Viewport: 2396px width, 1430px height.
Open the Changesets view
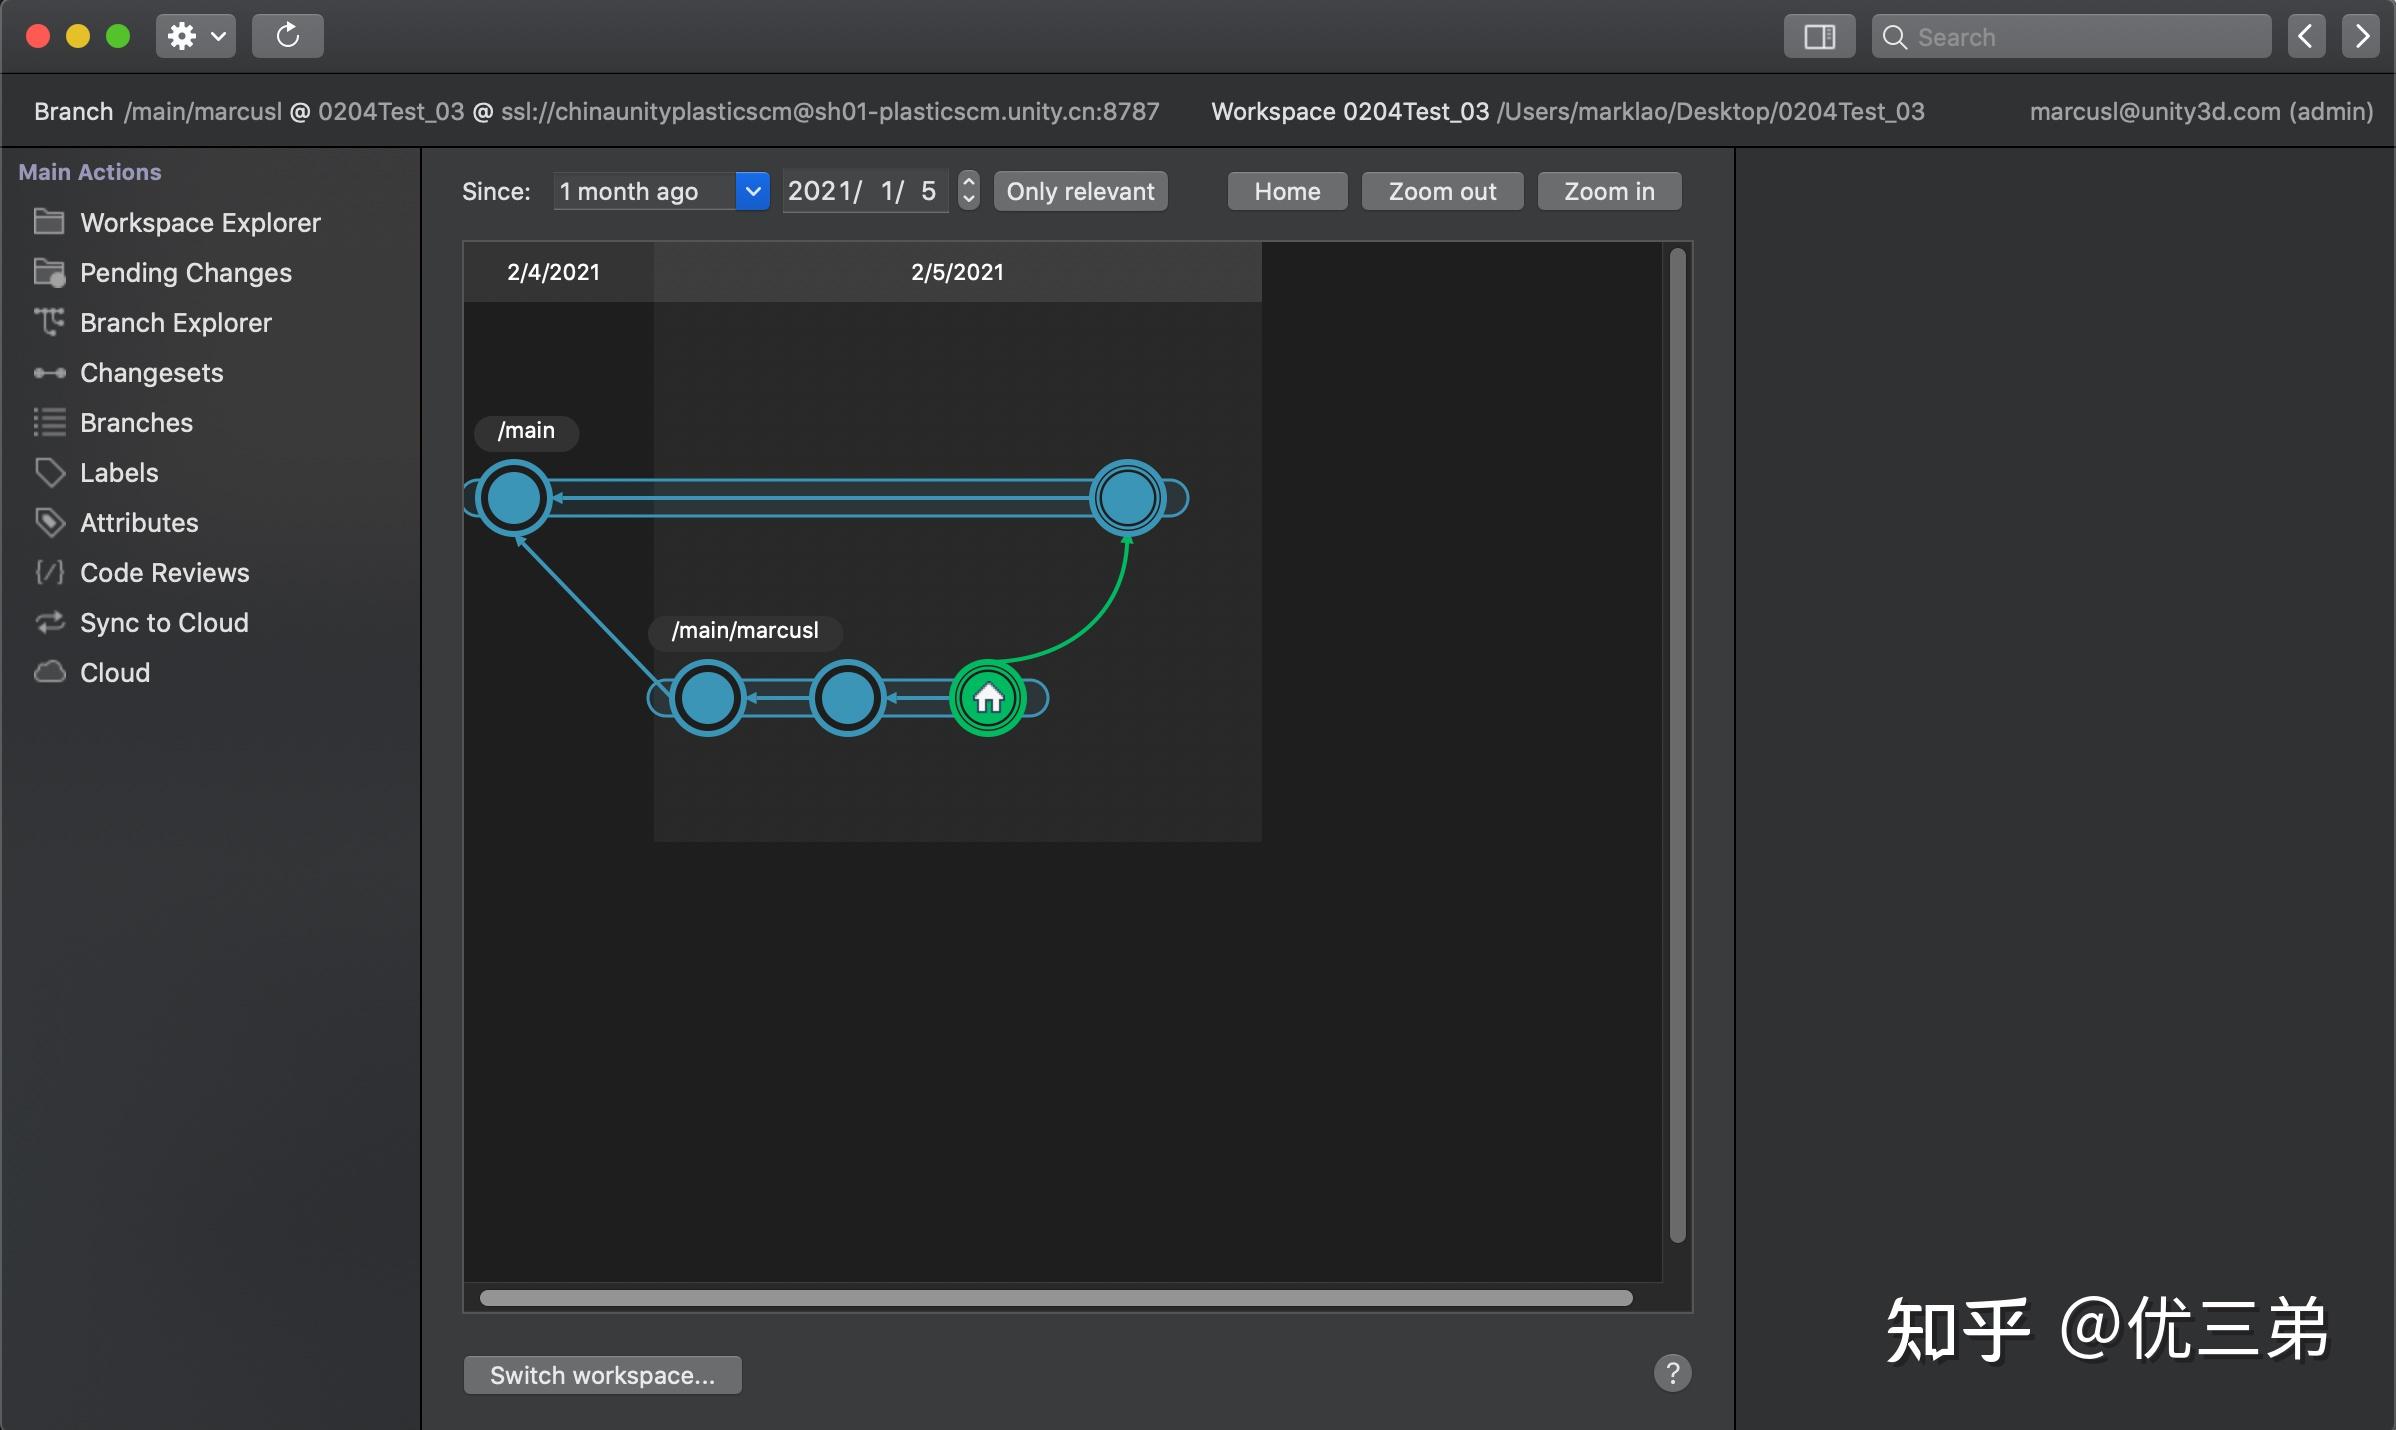point(151,373)
